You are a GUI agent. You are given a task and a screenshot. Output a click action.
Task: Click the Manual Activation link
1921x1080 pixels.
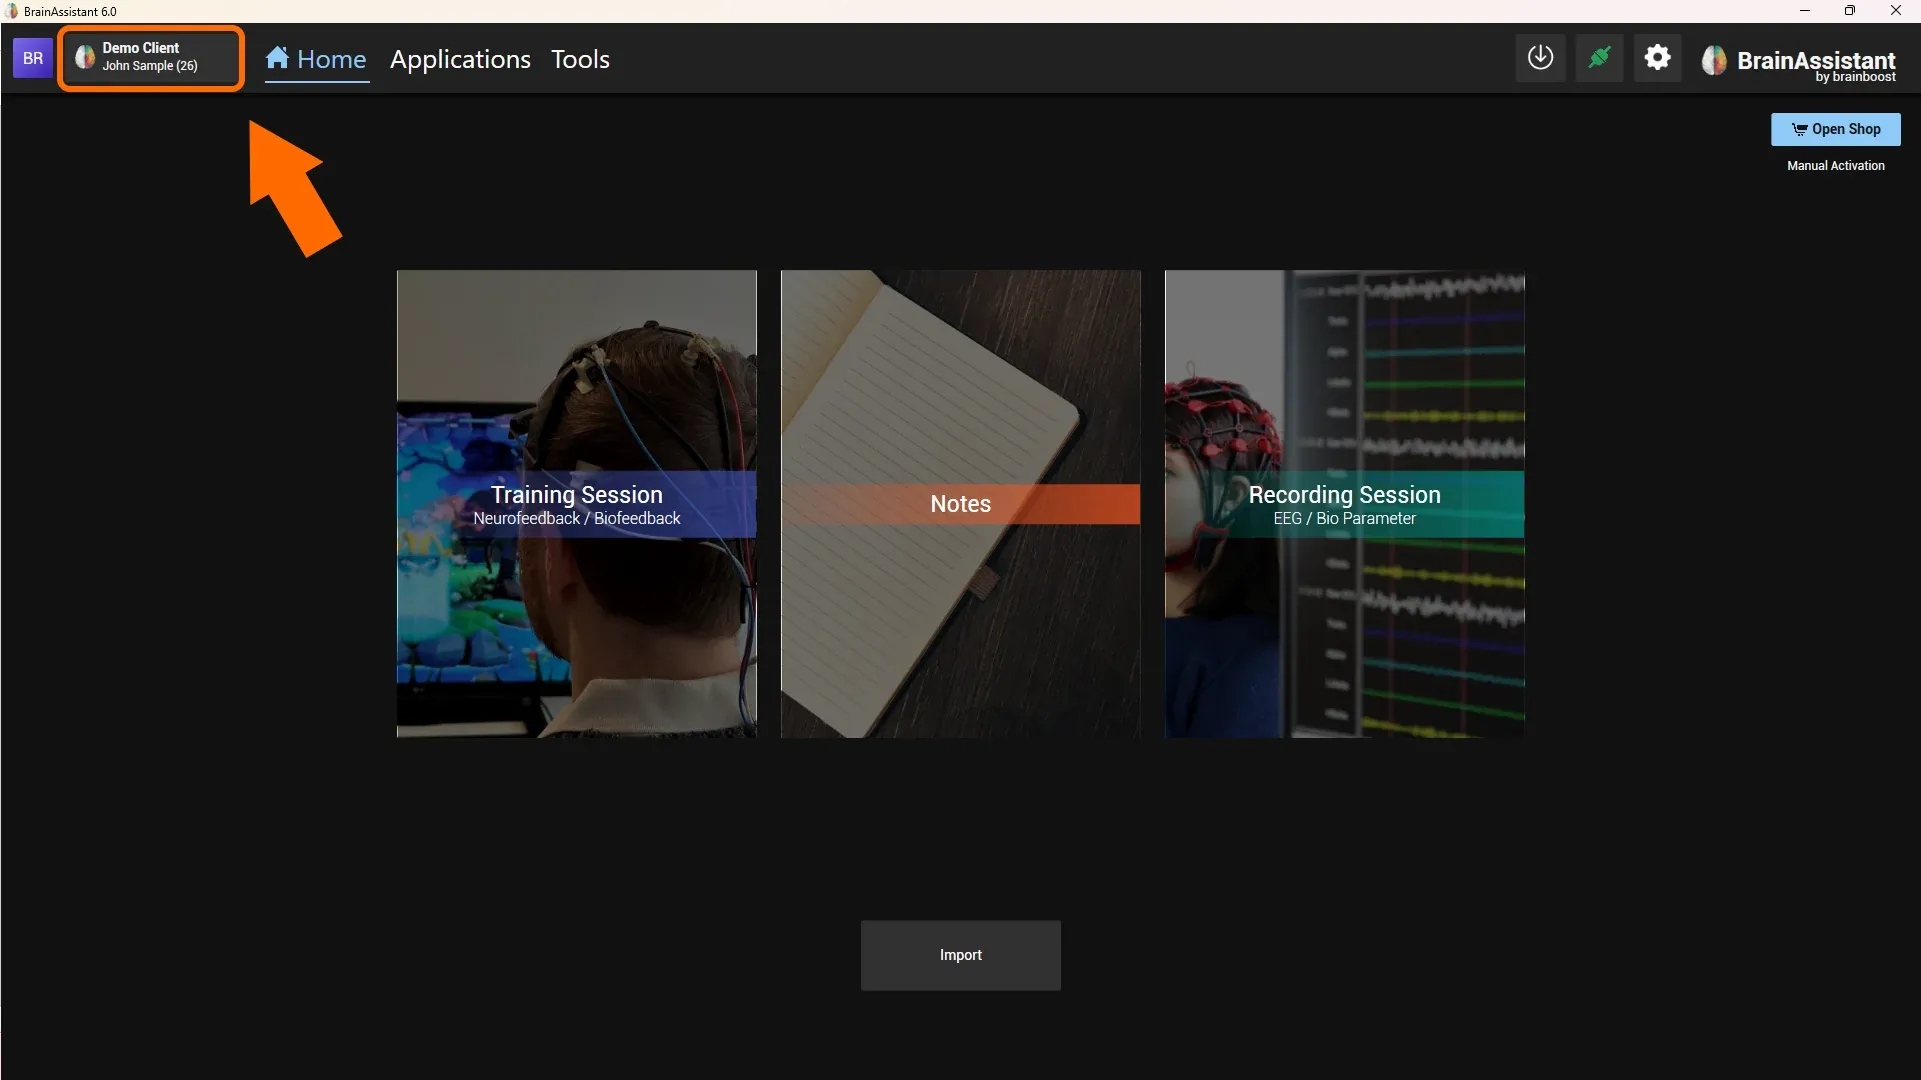(1835, 166)
